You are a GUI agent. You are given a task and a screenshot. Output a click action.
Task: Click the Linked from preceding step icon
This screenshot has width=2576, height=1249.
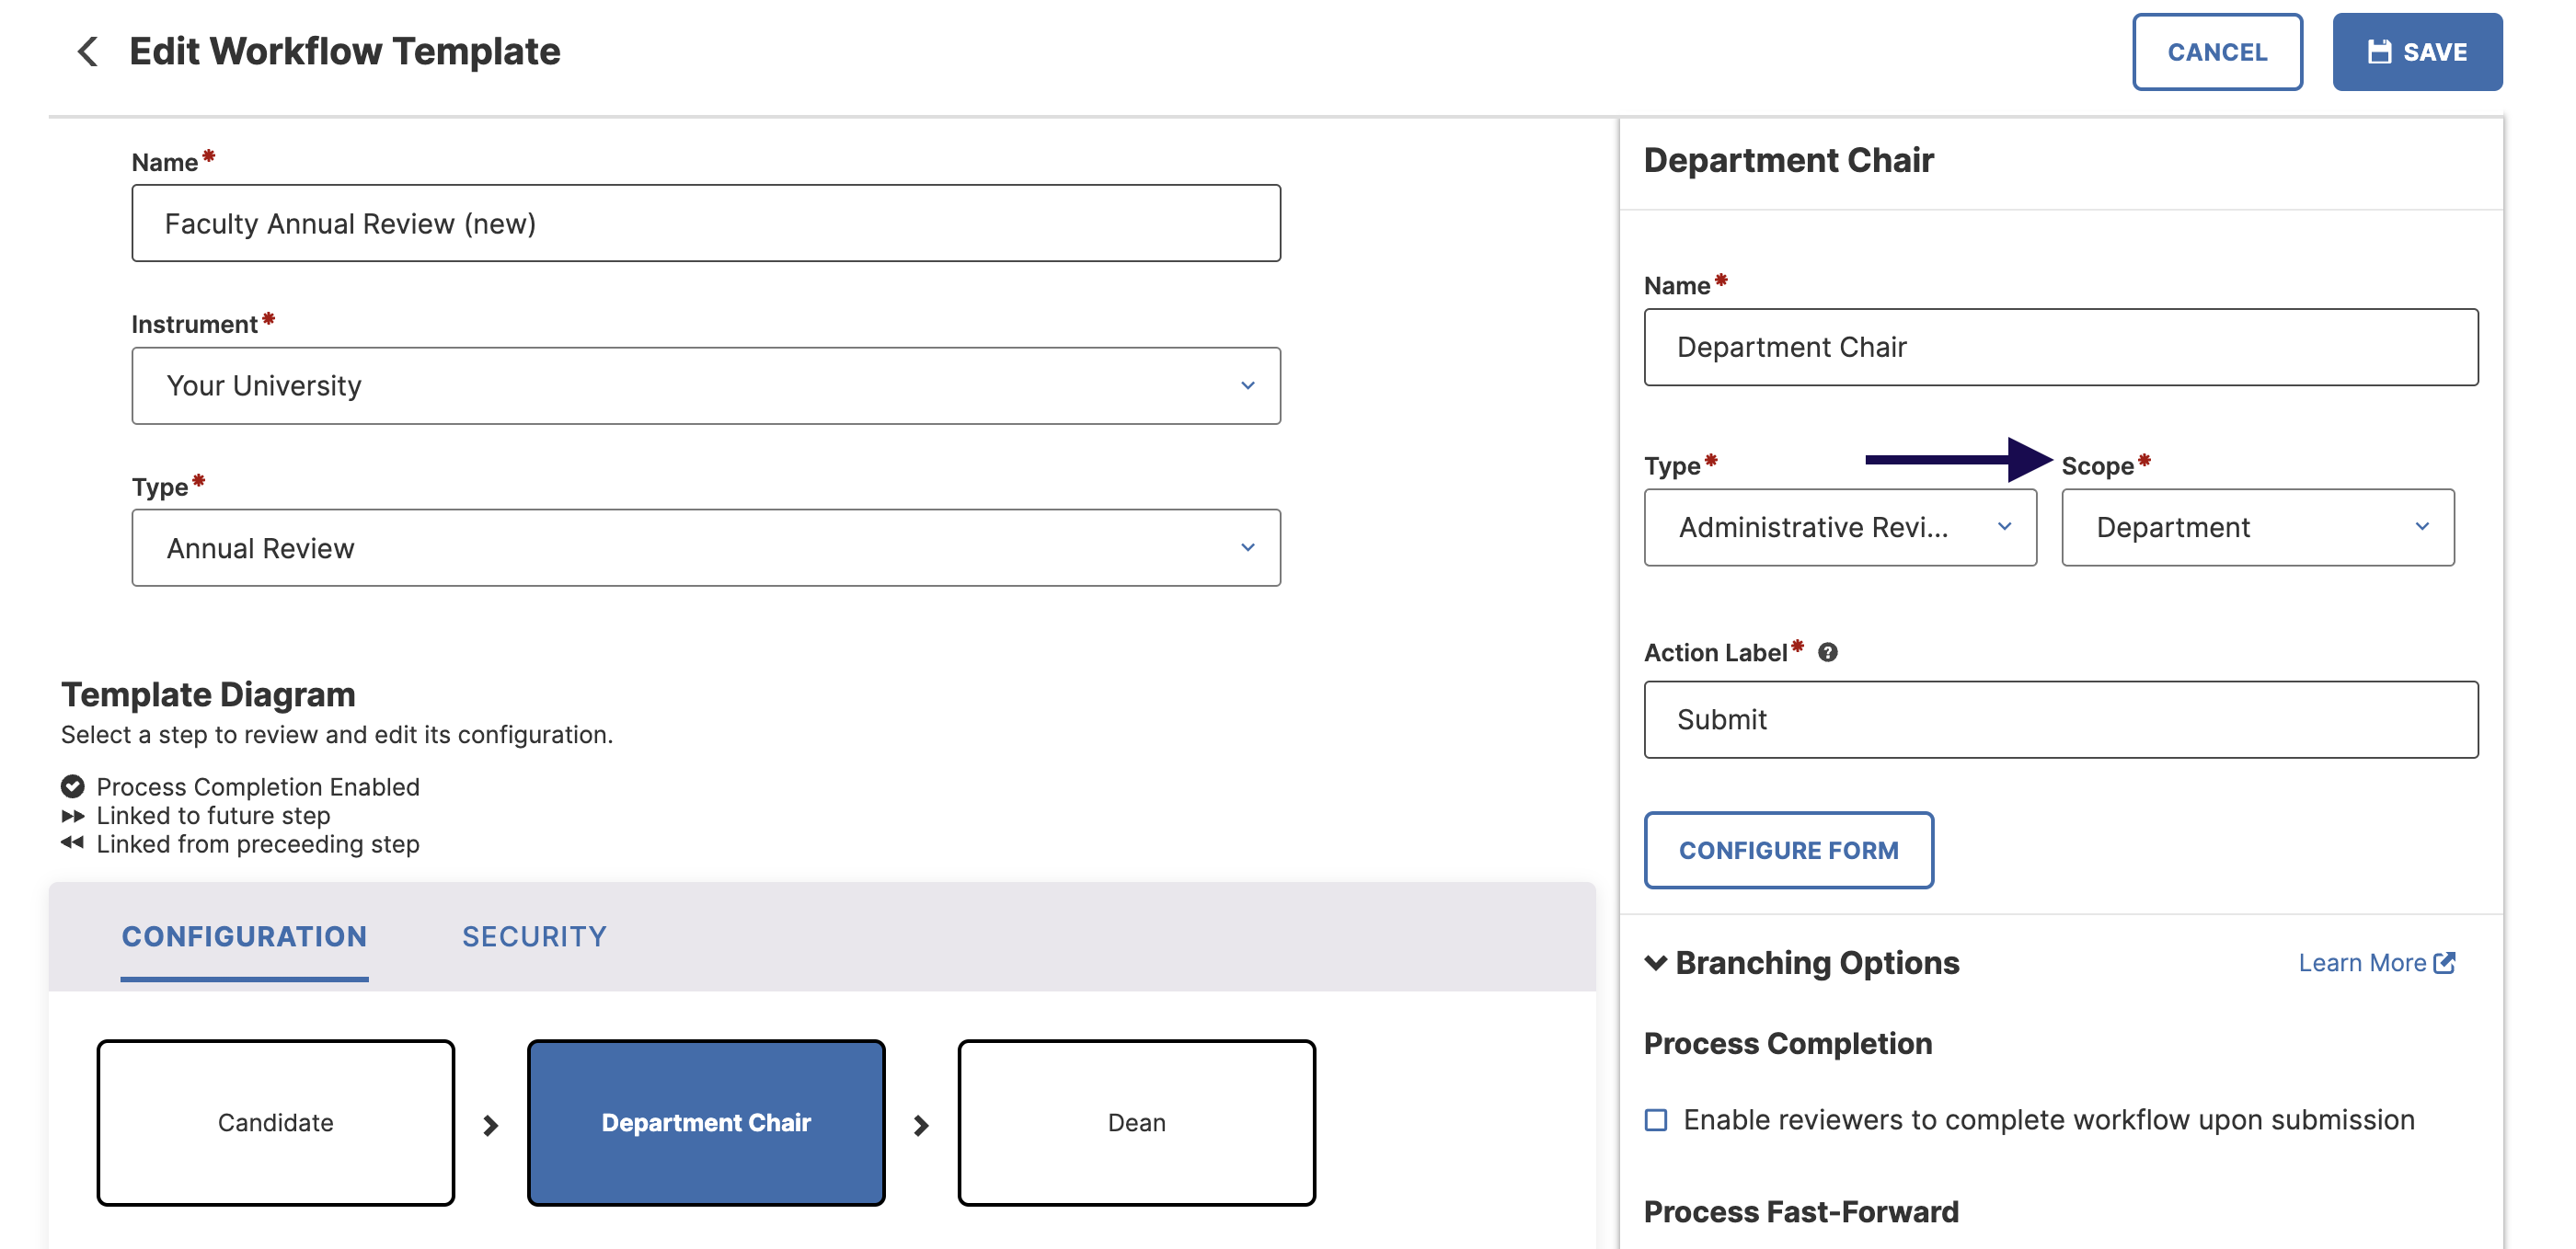coord(73,843)
